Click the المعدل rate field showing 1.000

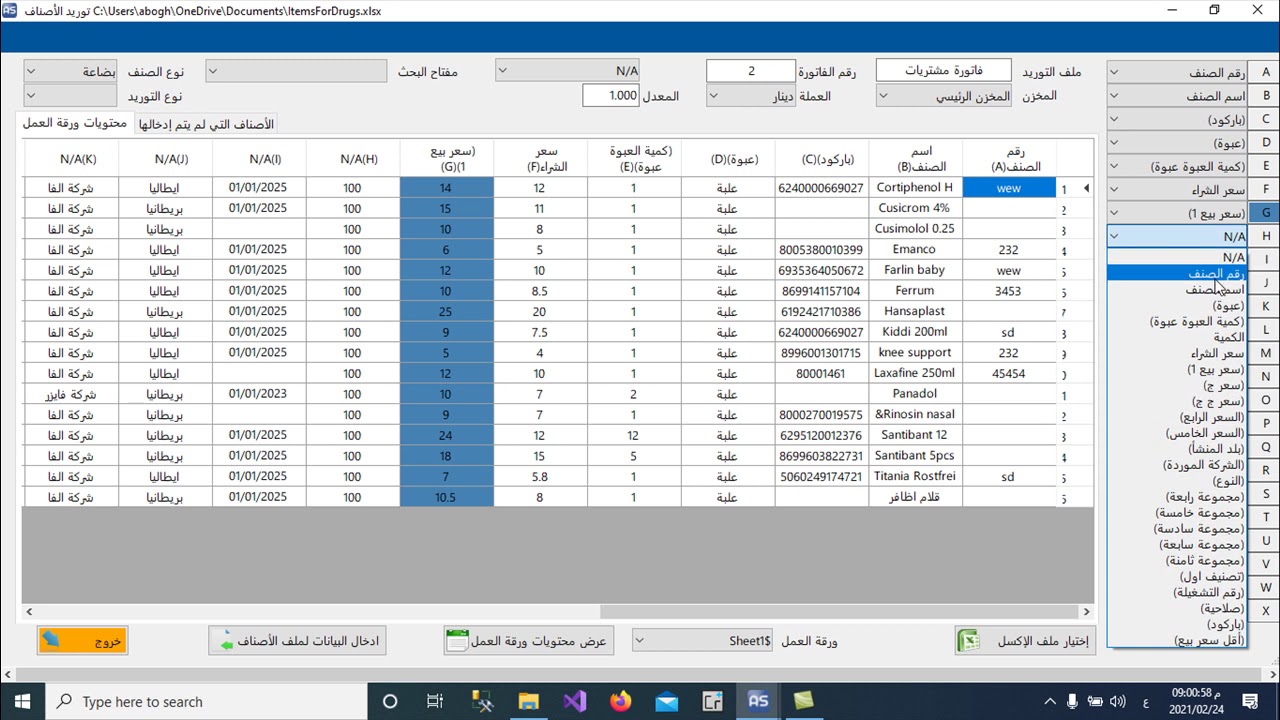611,96
